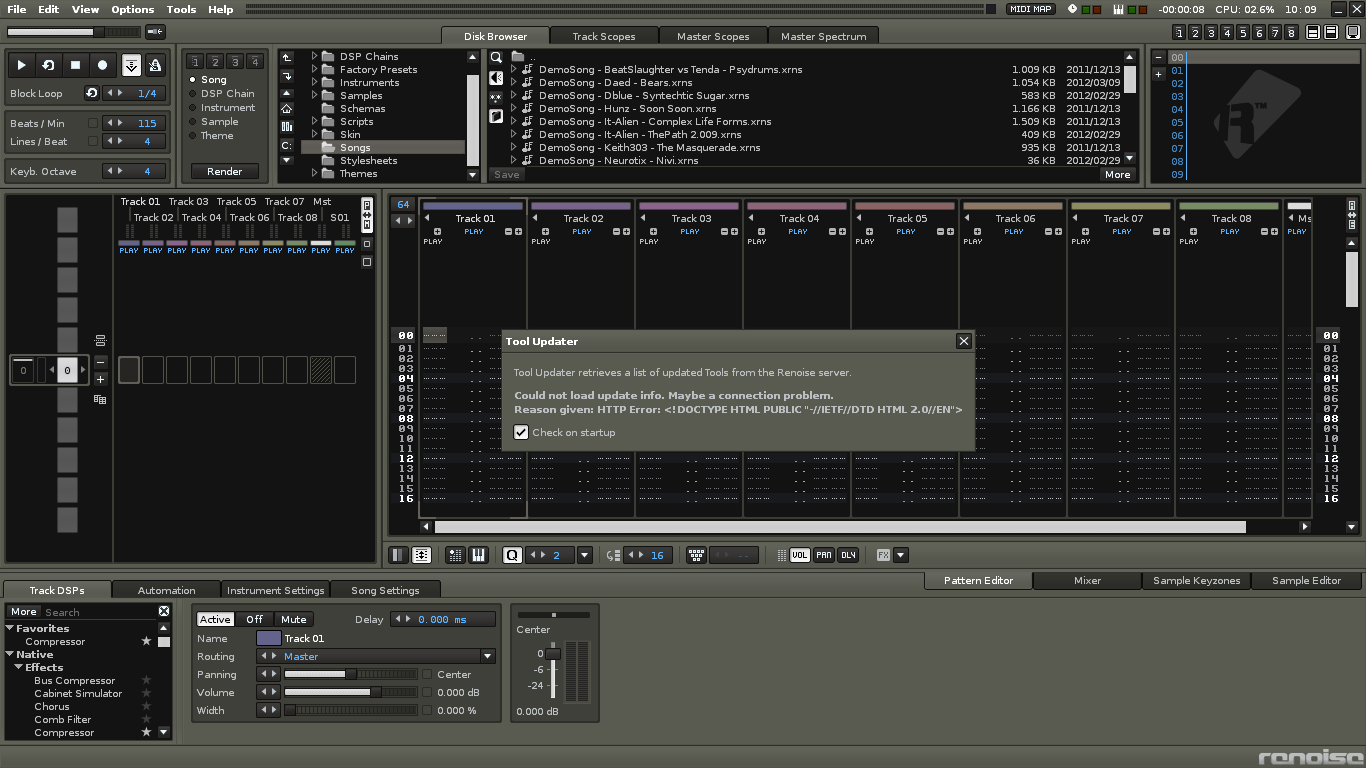This screenshot has height=768, width=1366.
Task: Toggle pattern follow mode icon
Action: tap(131, 65)
